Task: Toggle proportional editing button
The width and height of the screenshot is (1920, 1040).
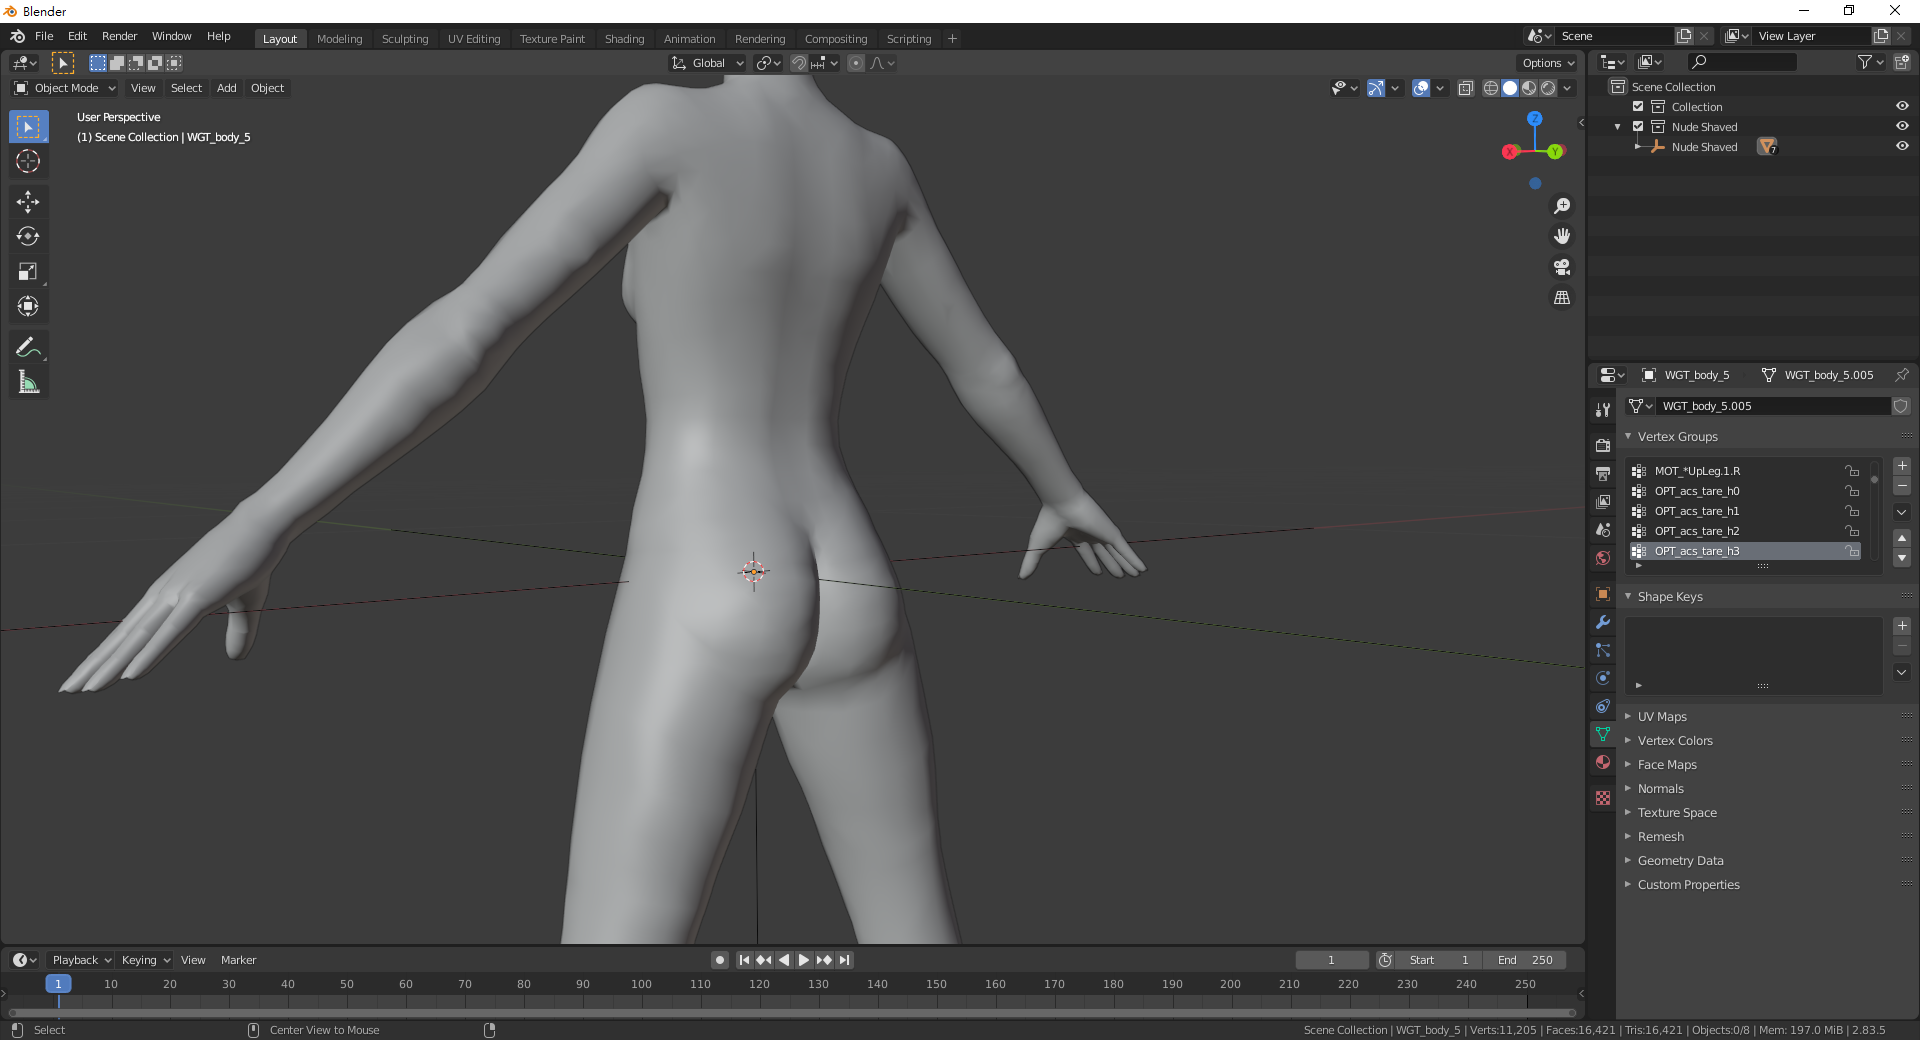Action: (x=855, y=63)
